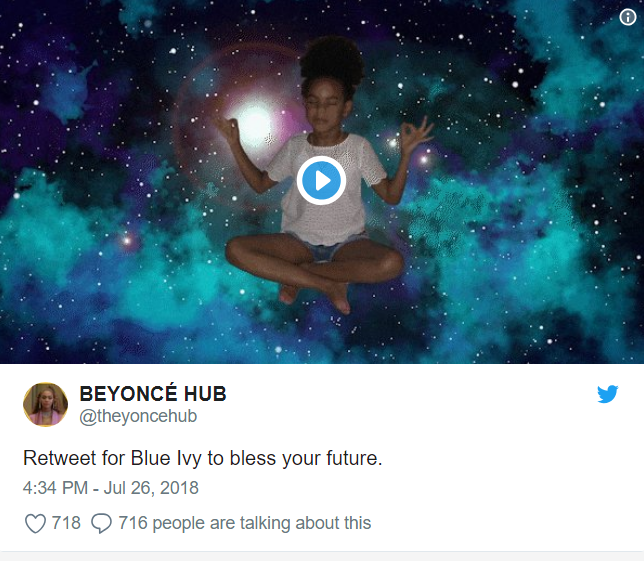
Task: Click the info icon on the video
Action: (x=628, y=17)
